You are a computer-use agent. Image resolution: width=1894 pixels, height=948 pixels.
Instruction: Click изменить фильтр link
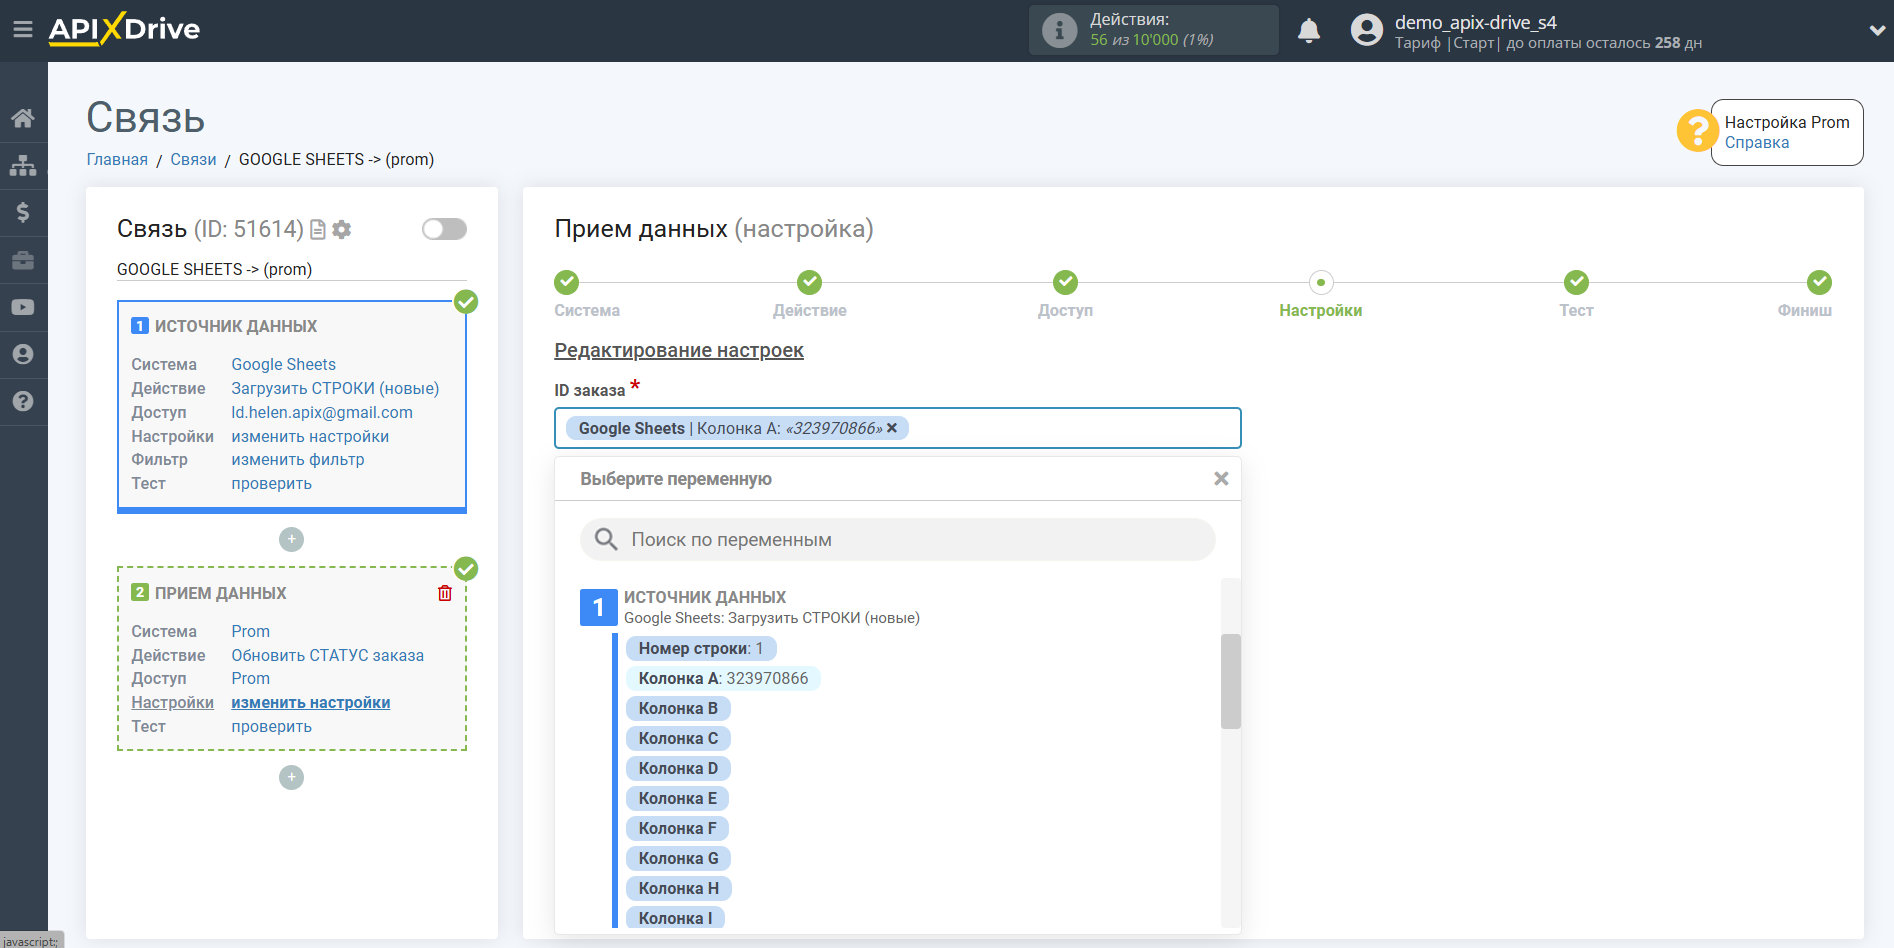[298, 459]
